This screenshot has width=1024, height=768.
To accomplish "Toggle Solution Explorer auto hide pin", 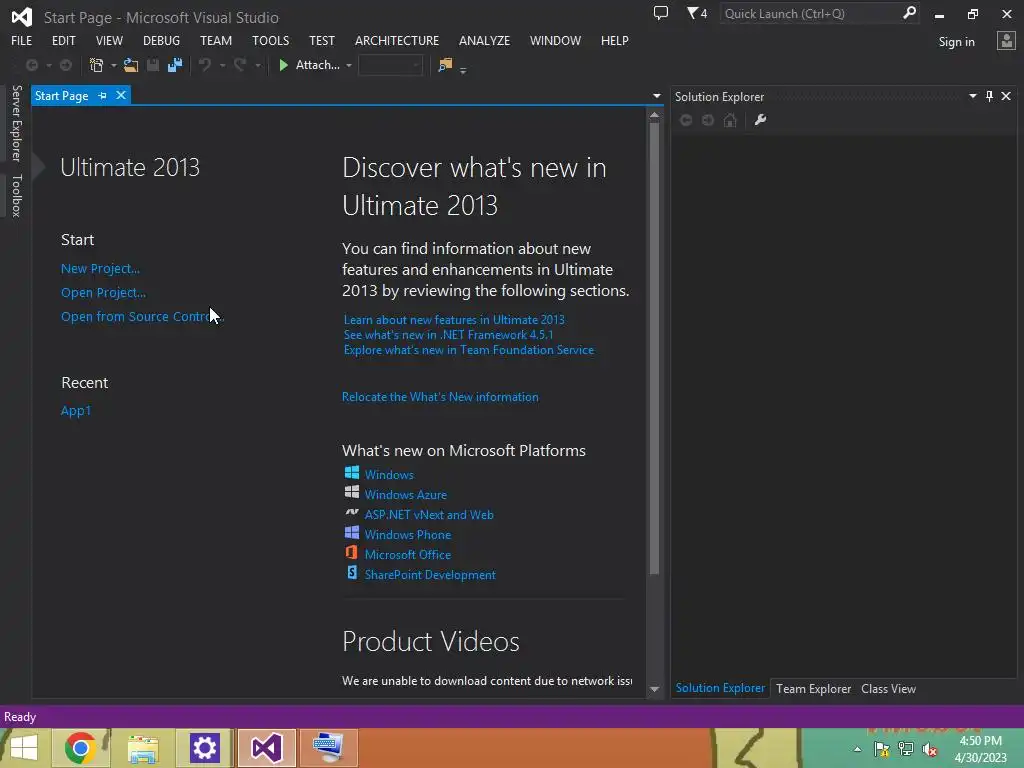I will [989, 96].
